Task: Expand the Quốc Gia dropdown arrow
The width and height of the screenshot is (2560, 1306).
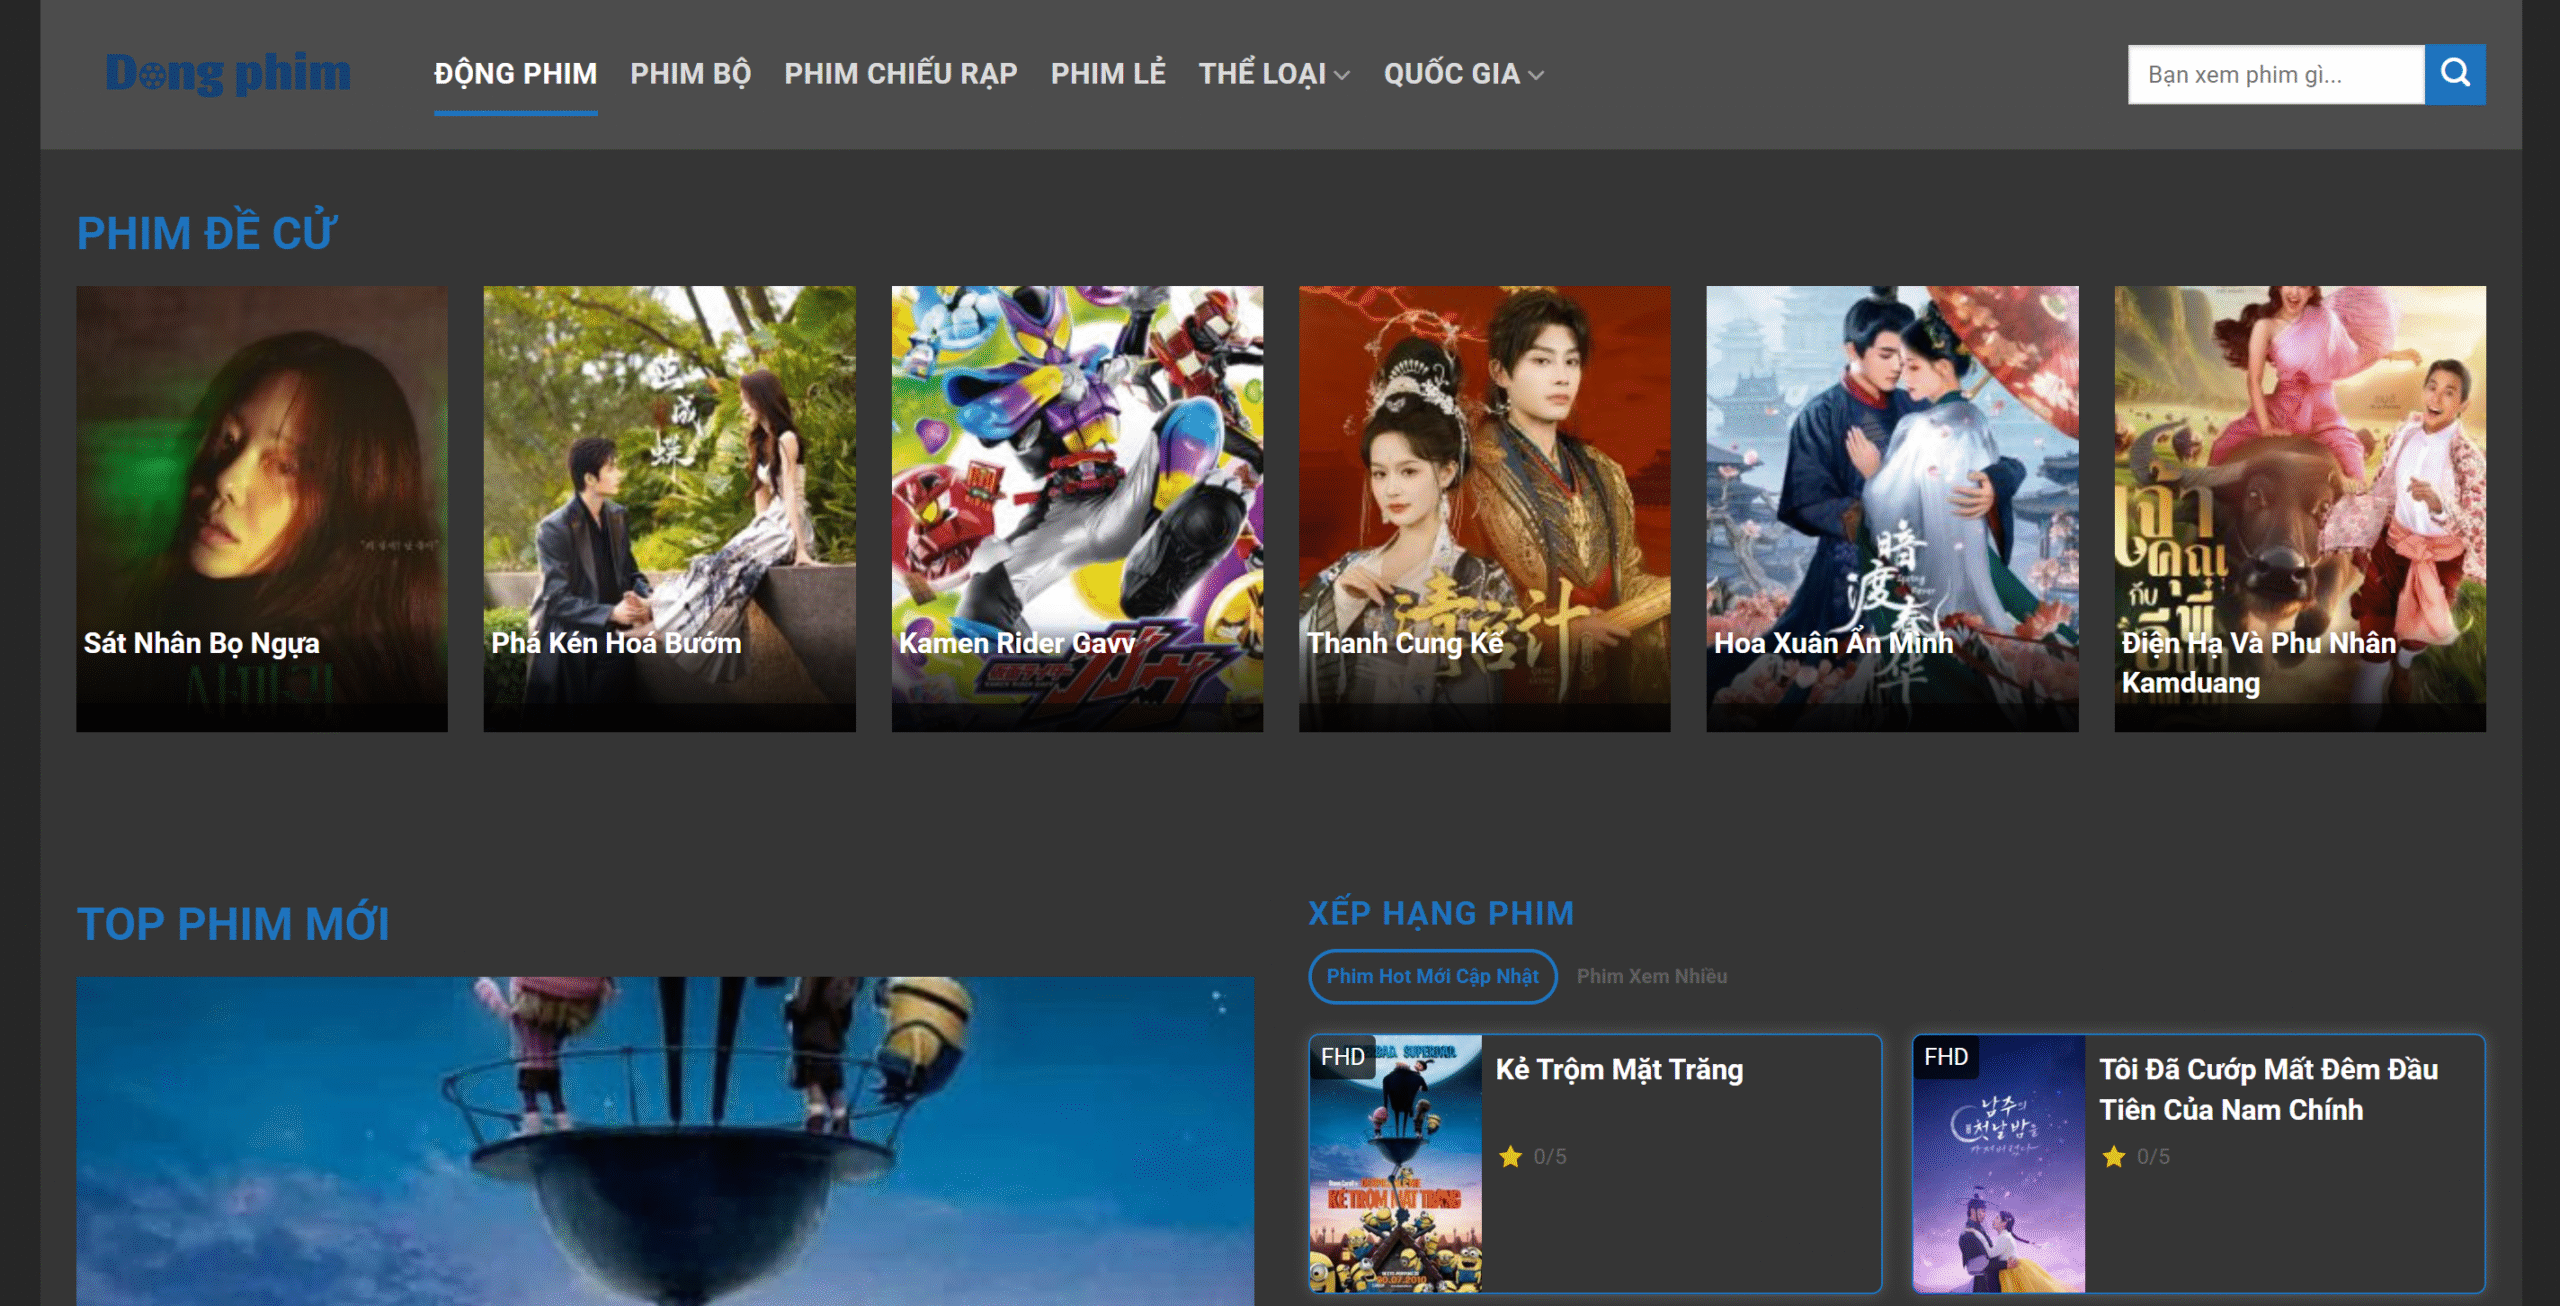Action: click(1536, 75)
